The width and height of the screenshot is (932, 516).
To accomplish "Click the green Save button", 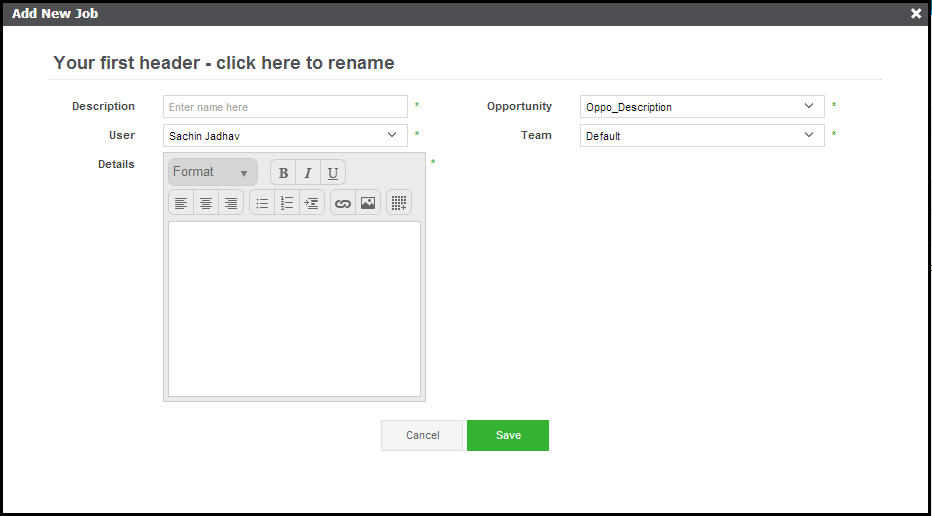I will (x=508, y=435).
